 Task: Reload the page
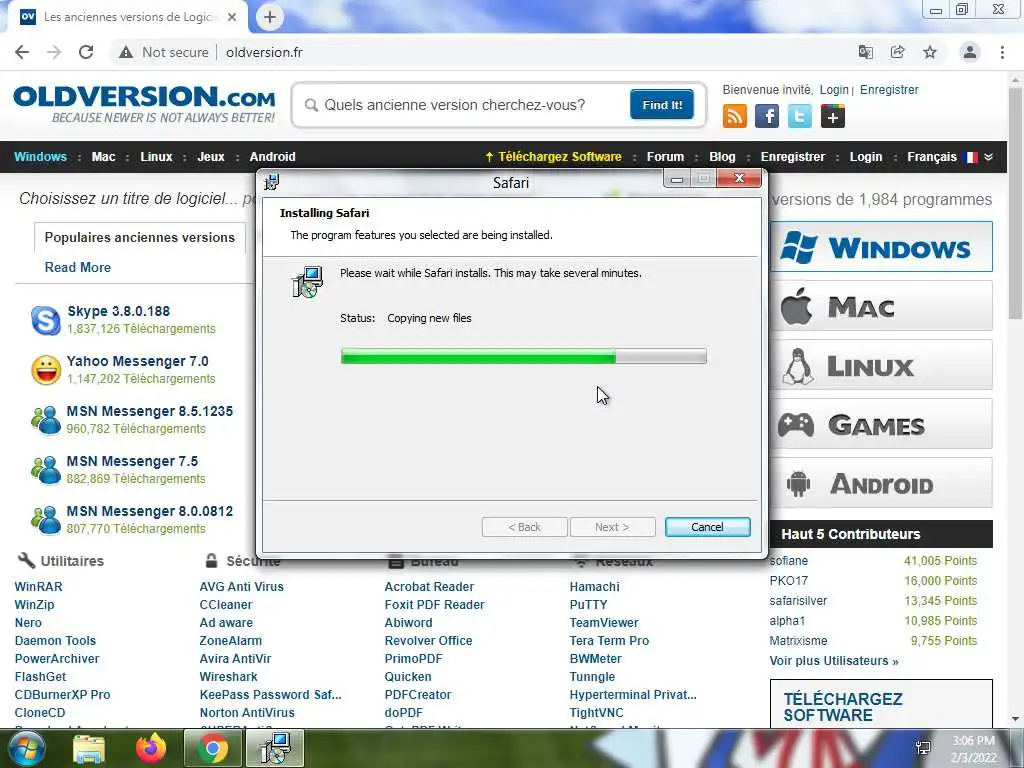pos(86,52)
